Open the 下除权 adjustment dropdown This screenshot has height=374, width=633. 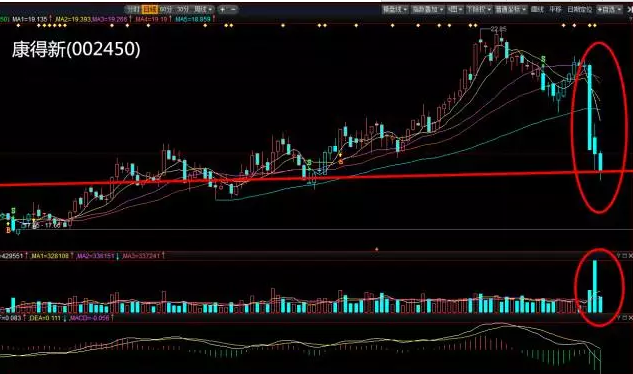tap(479, 9)
